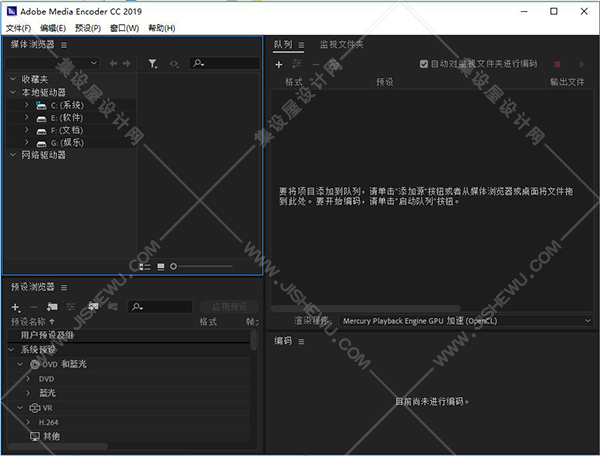Open the 渲染程序 Mercury Playback Engine dropdown
This screenshot has height=456, width=600.
click(466, 321)
